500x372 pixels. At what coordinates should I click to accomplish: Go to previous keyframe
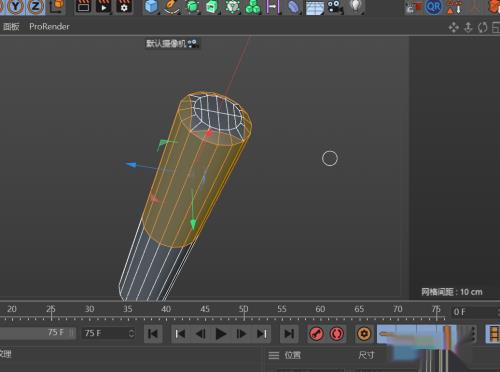click(x=180, y=334)
